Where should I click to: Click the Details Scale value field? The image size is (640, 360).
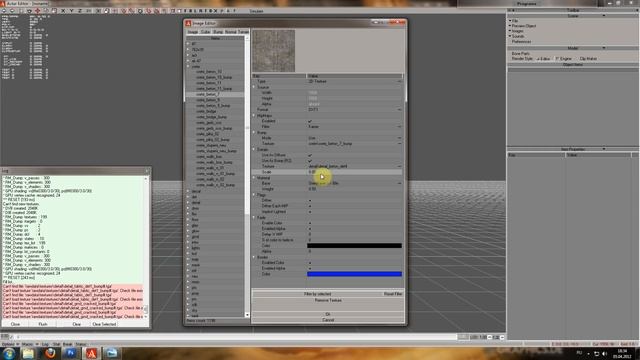[354, 172]
